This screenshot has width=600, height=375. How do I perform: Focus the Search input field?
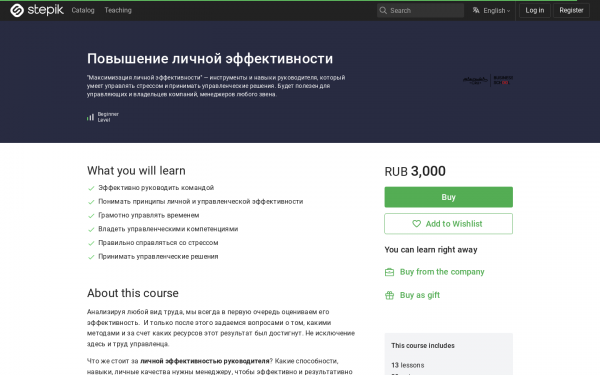click(x=420, y=10)
